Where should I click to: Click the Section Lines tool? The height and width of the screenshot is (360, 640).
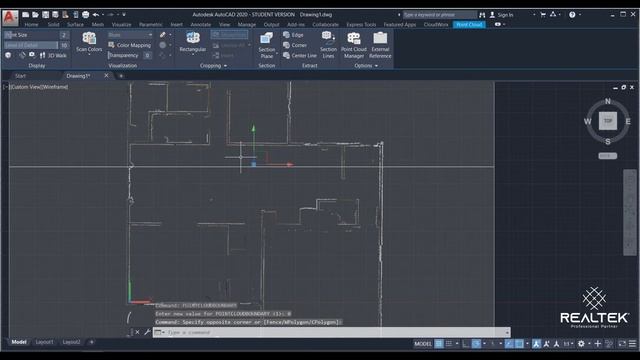pyautogui.click(x=328, y=45)
